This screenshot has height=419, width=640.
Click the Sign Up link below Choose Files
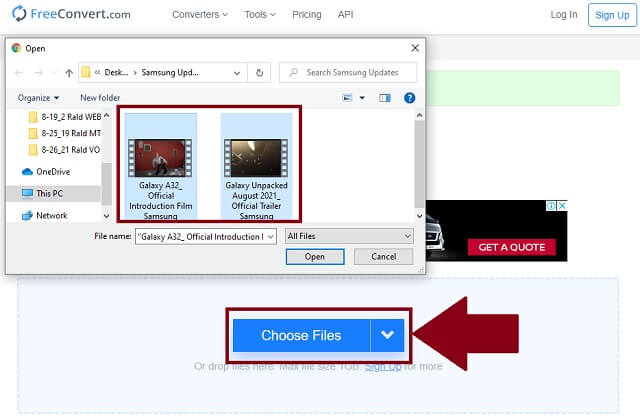pyautogui.click(x=383, y=366)
